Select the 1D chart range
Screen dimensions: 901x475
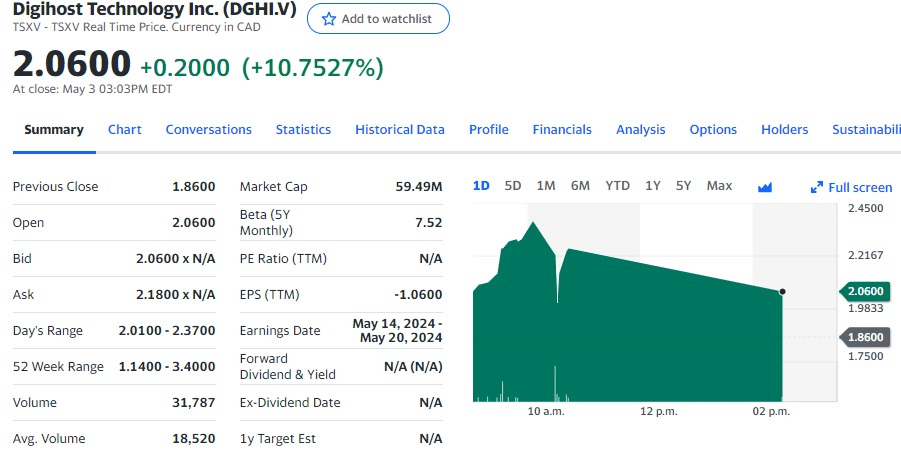[481, 186]
